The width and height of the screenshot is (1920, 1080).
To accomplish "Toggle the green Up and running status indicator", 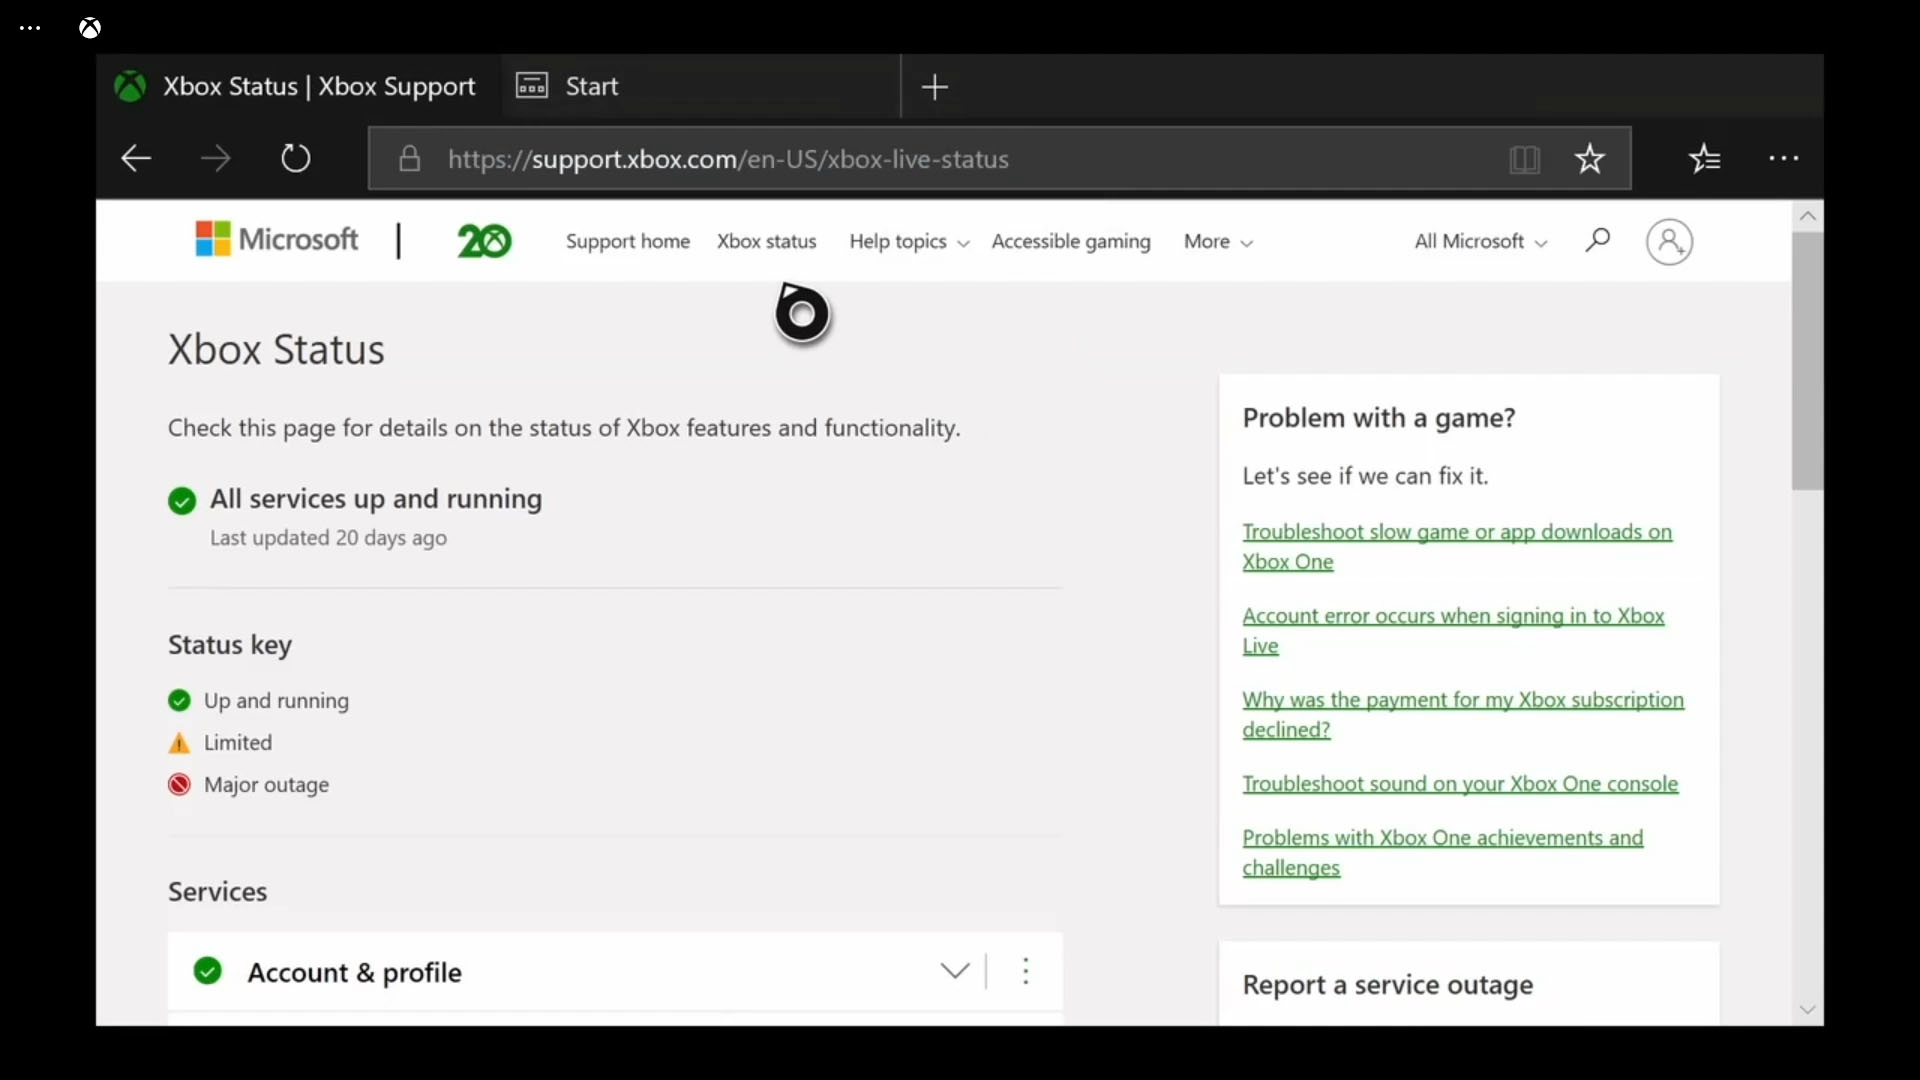I will [x=179, y=699].
